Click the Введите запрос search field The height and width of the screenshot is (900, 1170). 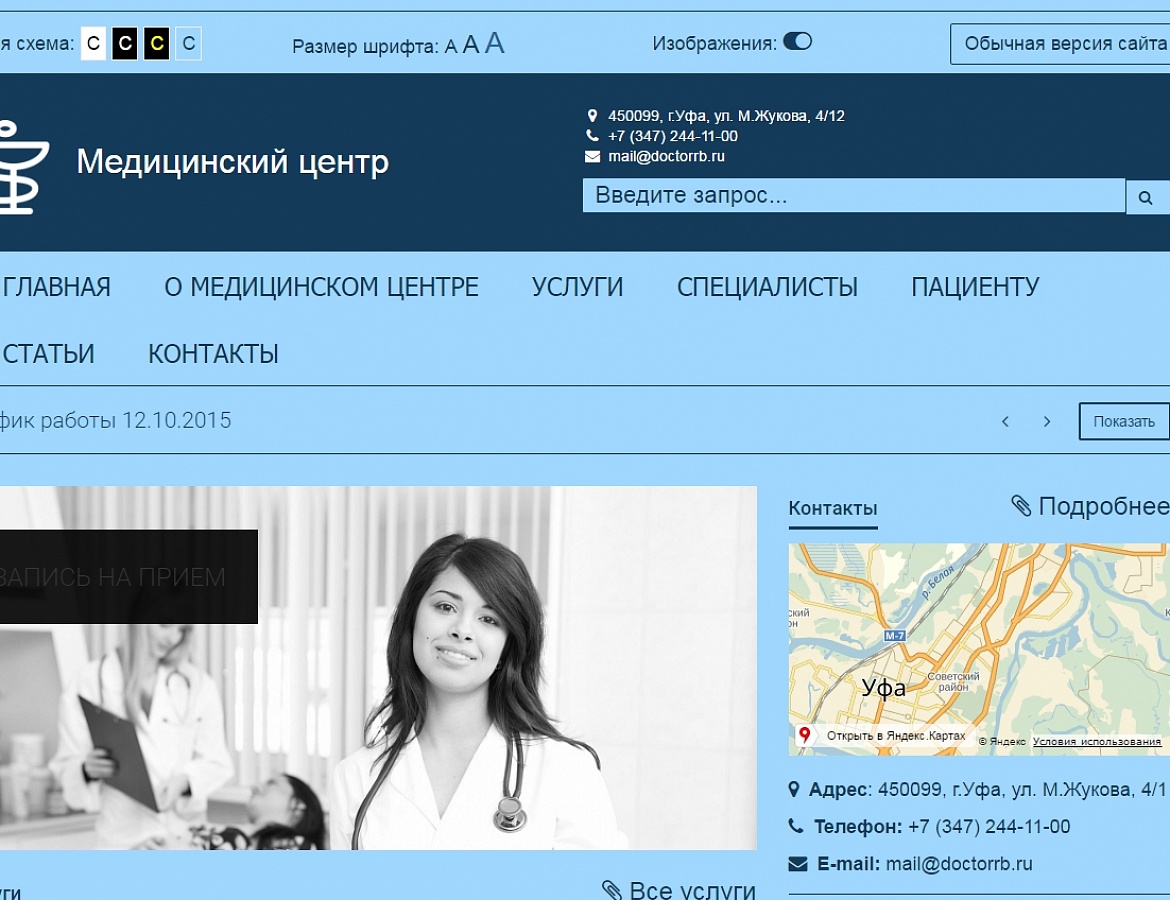coord(853,196)
